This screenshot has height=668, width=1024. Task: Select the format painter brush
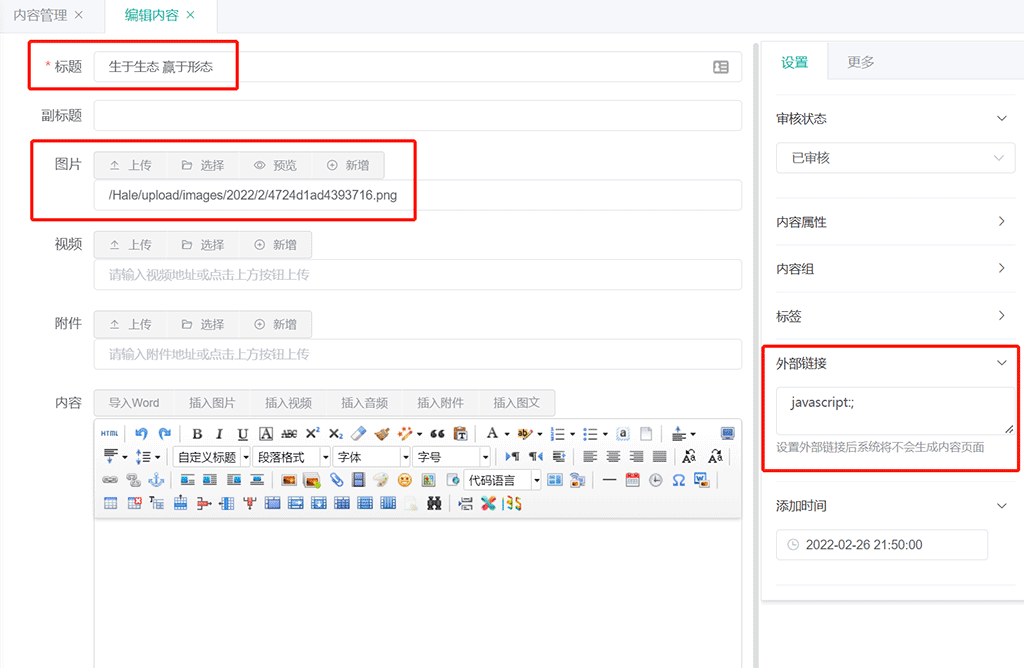click(x=382, y=434)
